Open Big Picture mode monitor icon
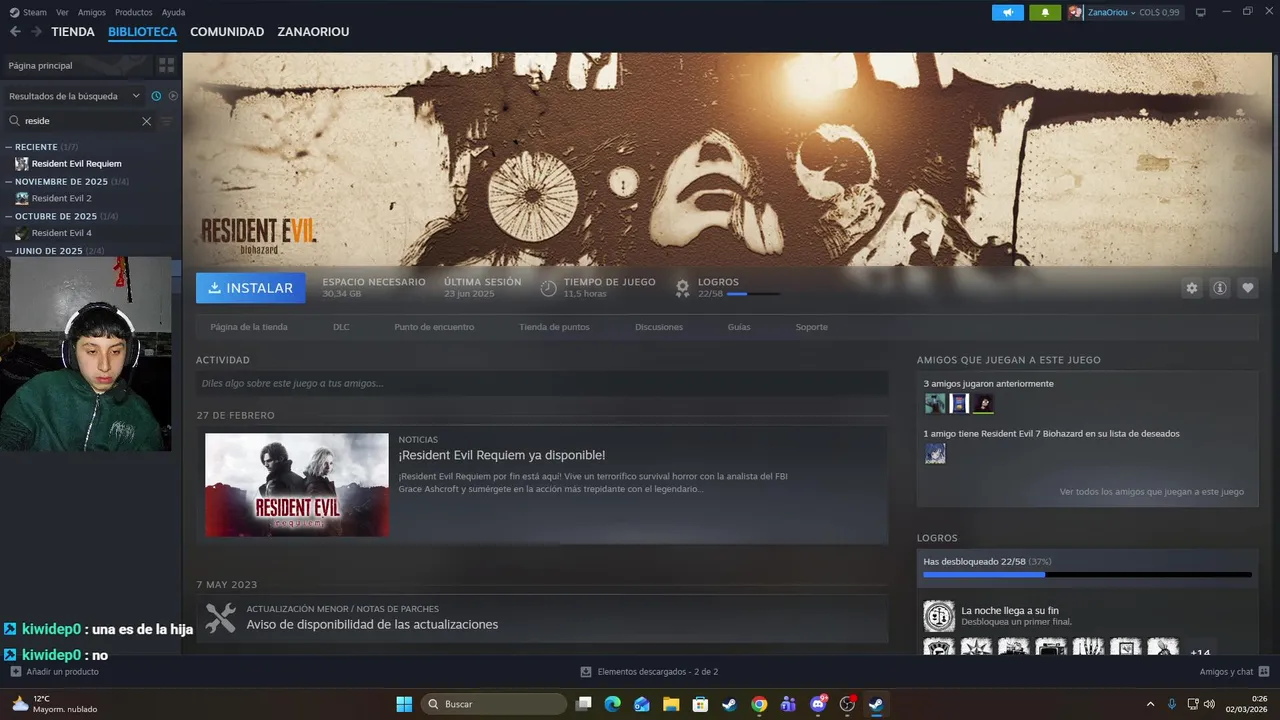This screenshot has width=1280, height=720. (1201, 12)
